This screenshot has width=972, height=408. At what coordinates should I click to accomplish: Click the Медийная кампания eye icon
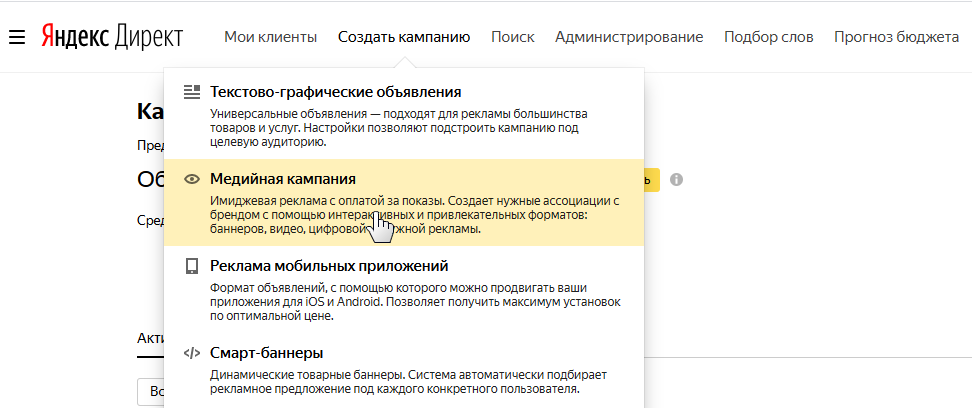click(x=192, y=179)
